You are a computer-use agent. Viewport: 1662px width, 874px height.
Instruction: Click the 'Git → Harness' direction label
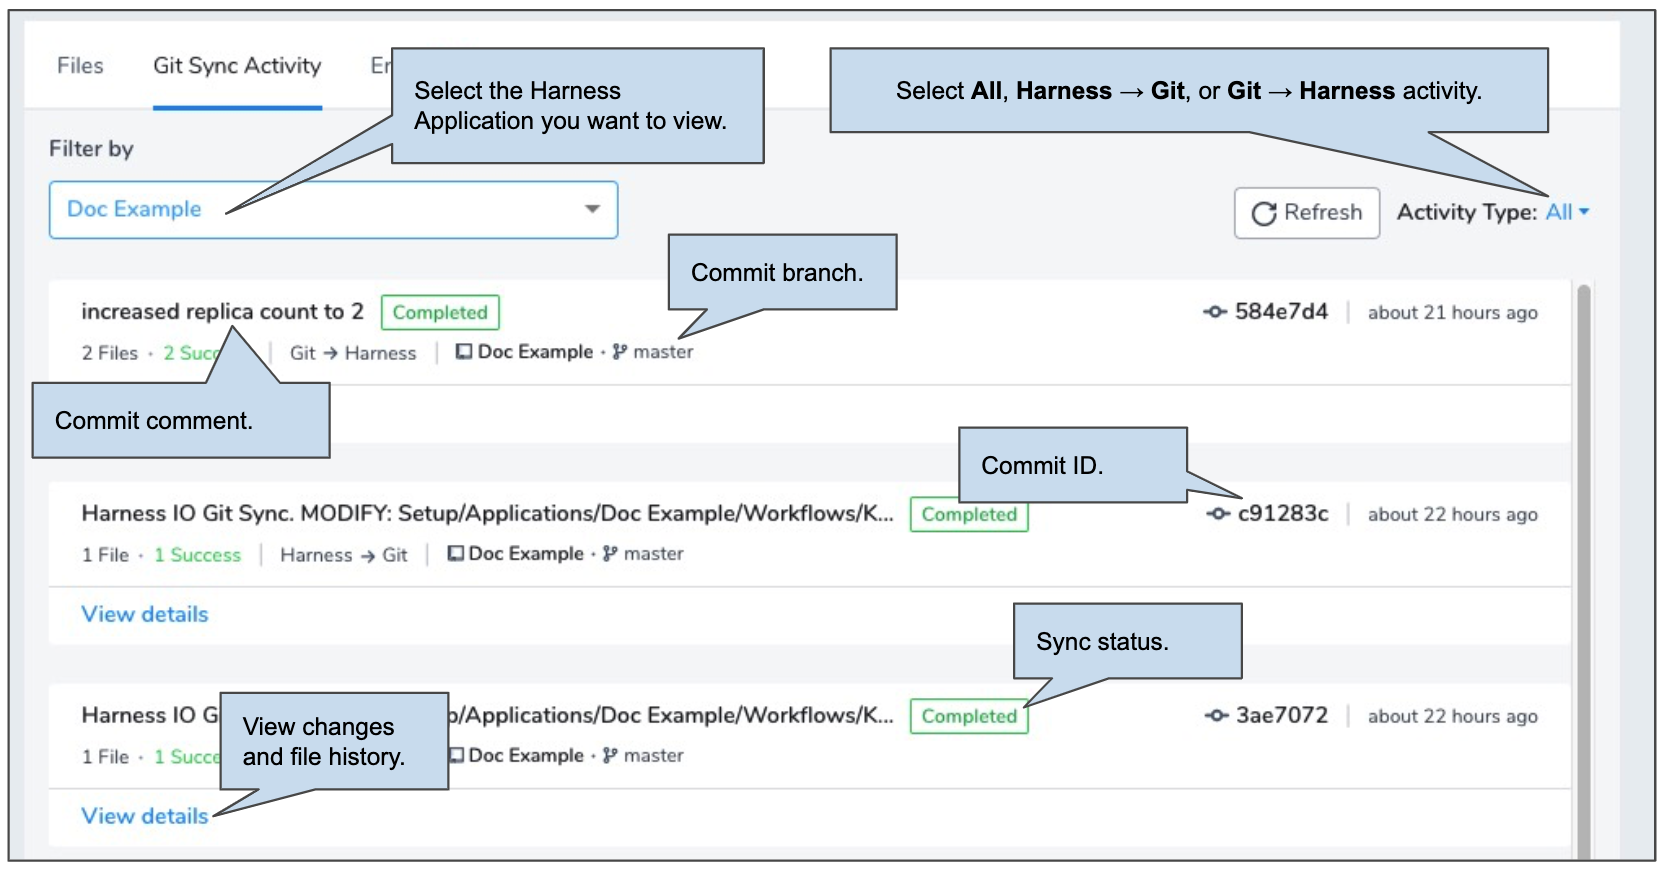pos(353,353)
